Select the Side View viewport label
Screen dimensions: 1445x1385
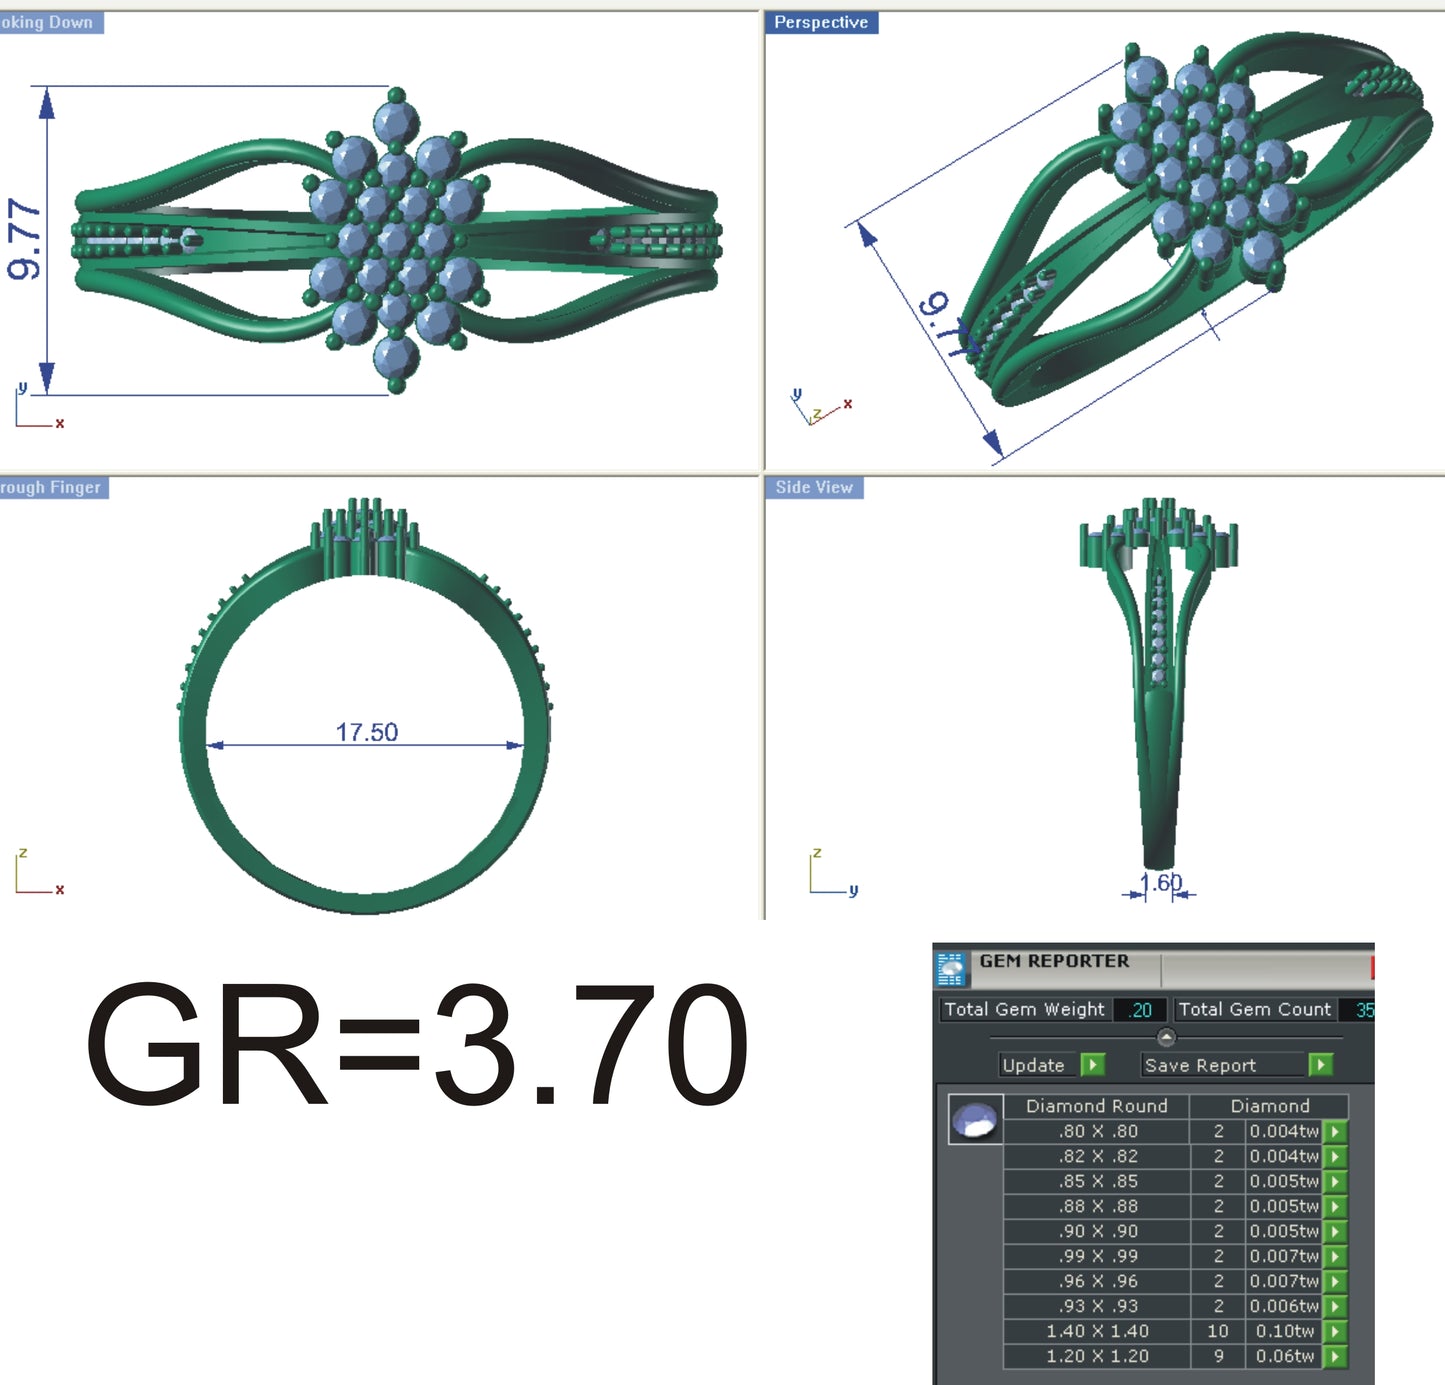click(x=814, y=487)
